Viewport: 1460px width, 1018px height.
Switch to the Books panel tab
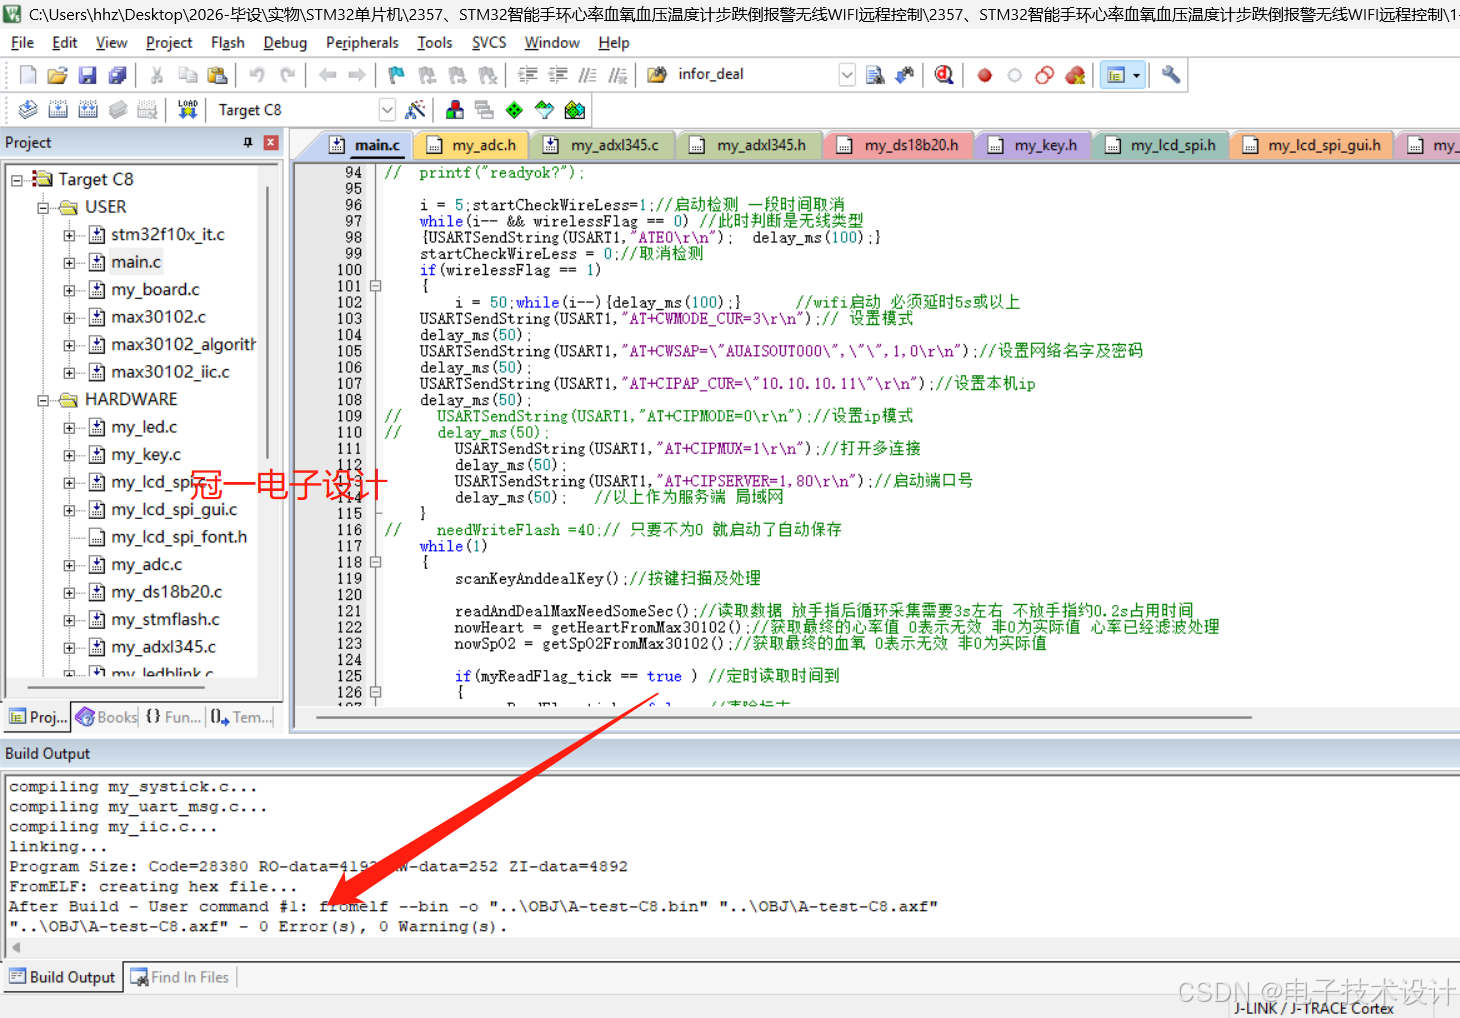point(106,717)
